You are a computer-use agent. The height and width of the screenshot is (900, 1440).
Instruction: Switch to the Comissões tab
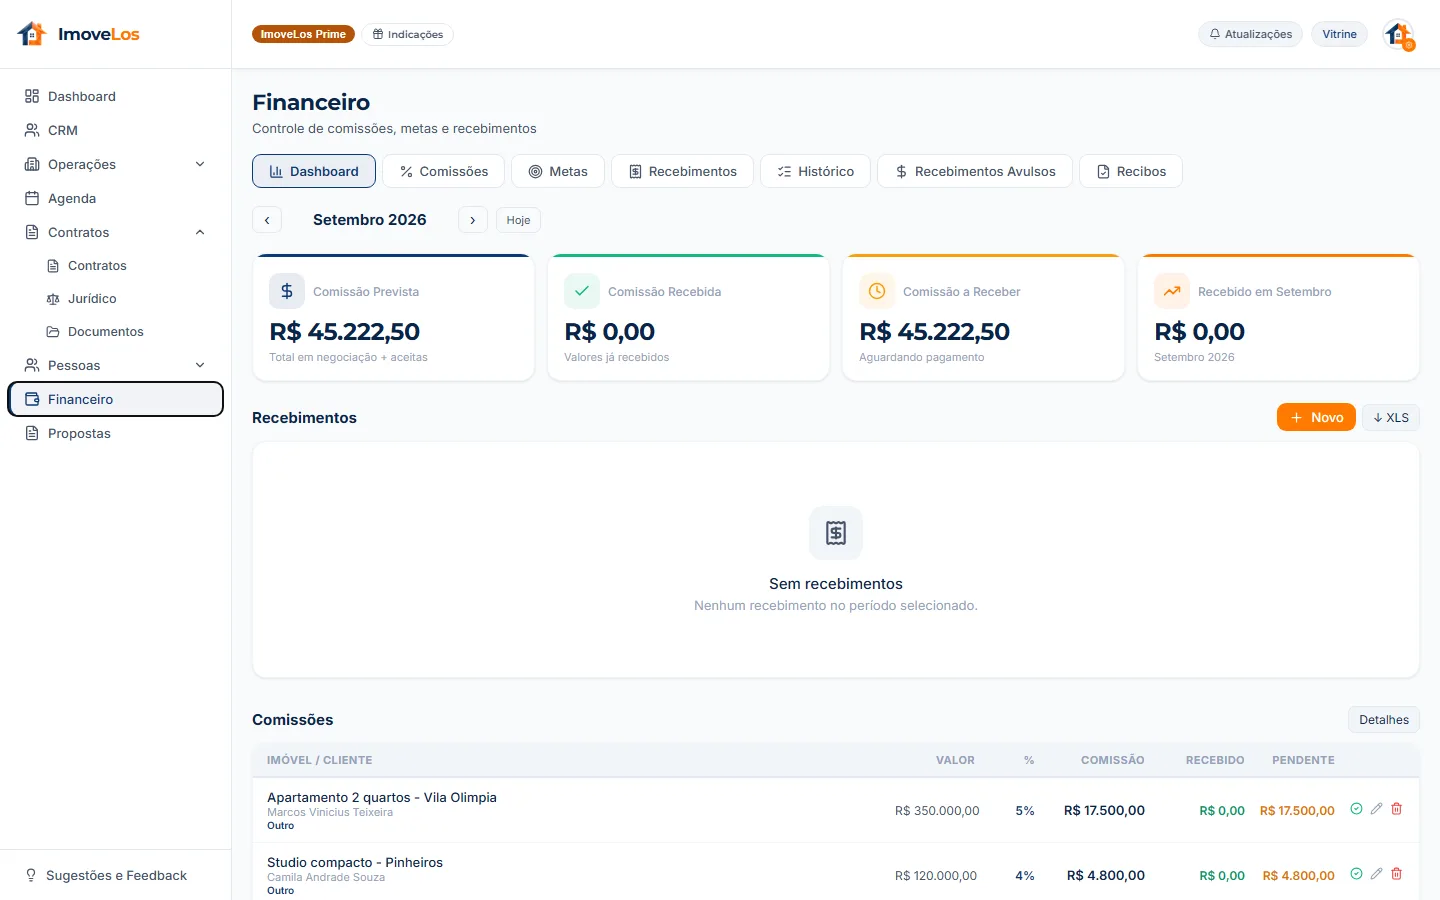click(x=444, y=171)
